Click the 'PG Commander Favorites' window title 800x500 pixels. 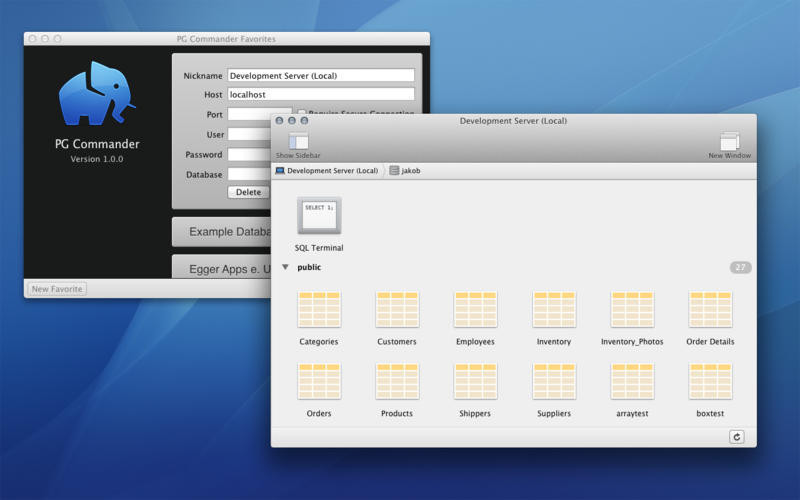coord(226,39)
